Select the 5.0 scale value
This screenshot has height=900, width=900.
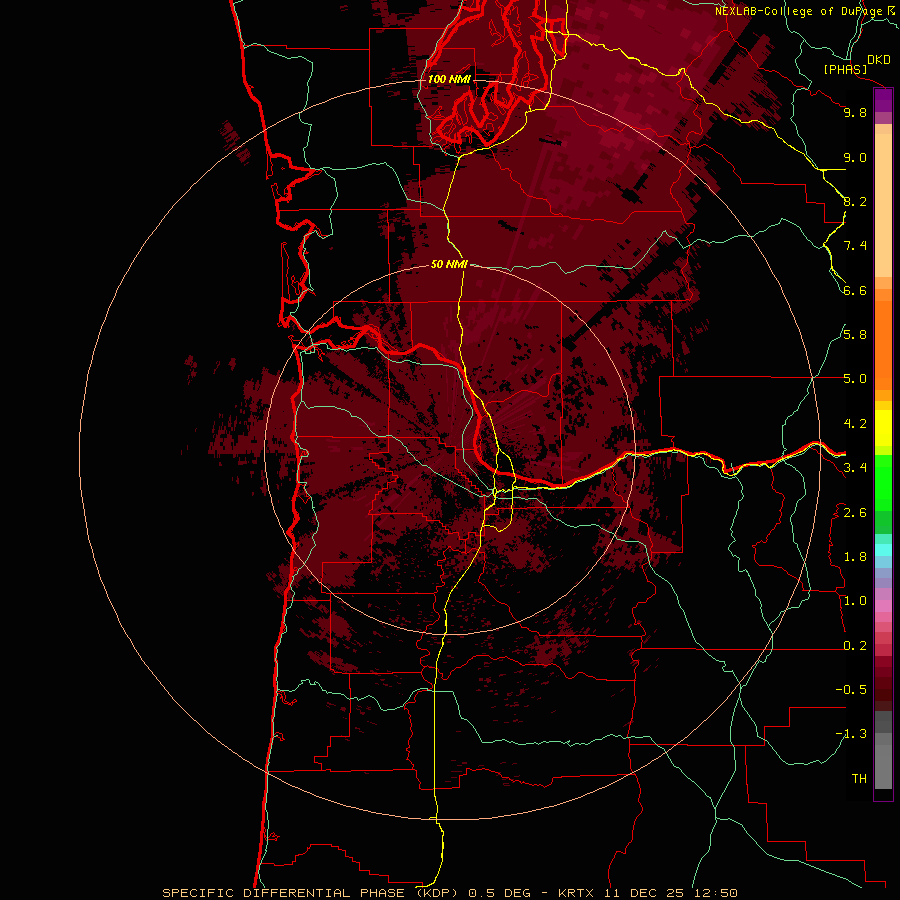pos(855,379)
